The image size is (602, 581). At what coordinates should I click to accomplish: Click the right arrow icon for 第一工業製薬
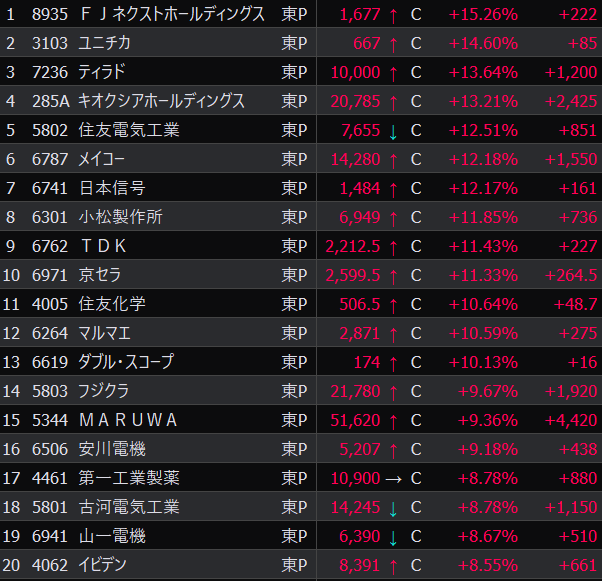[x=393, y=479]
